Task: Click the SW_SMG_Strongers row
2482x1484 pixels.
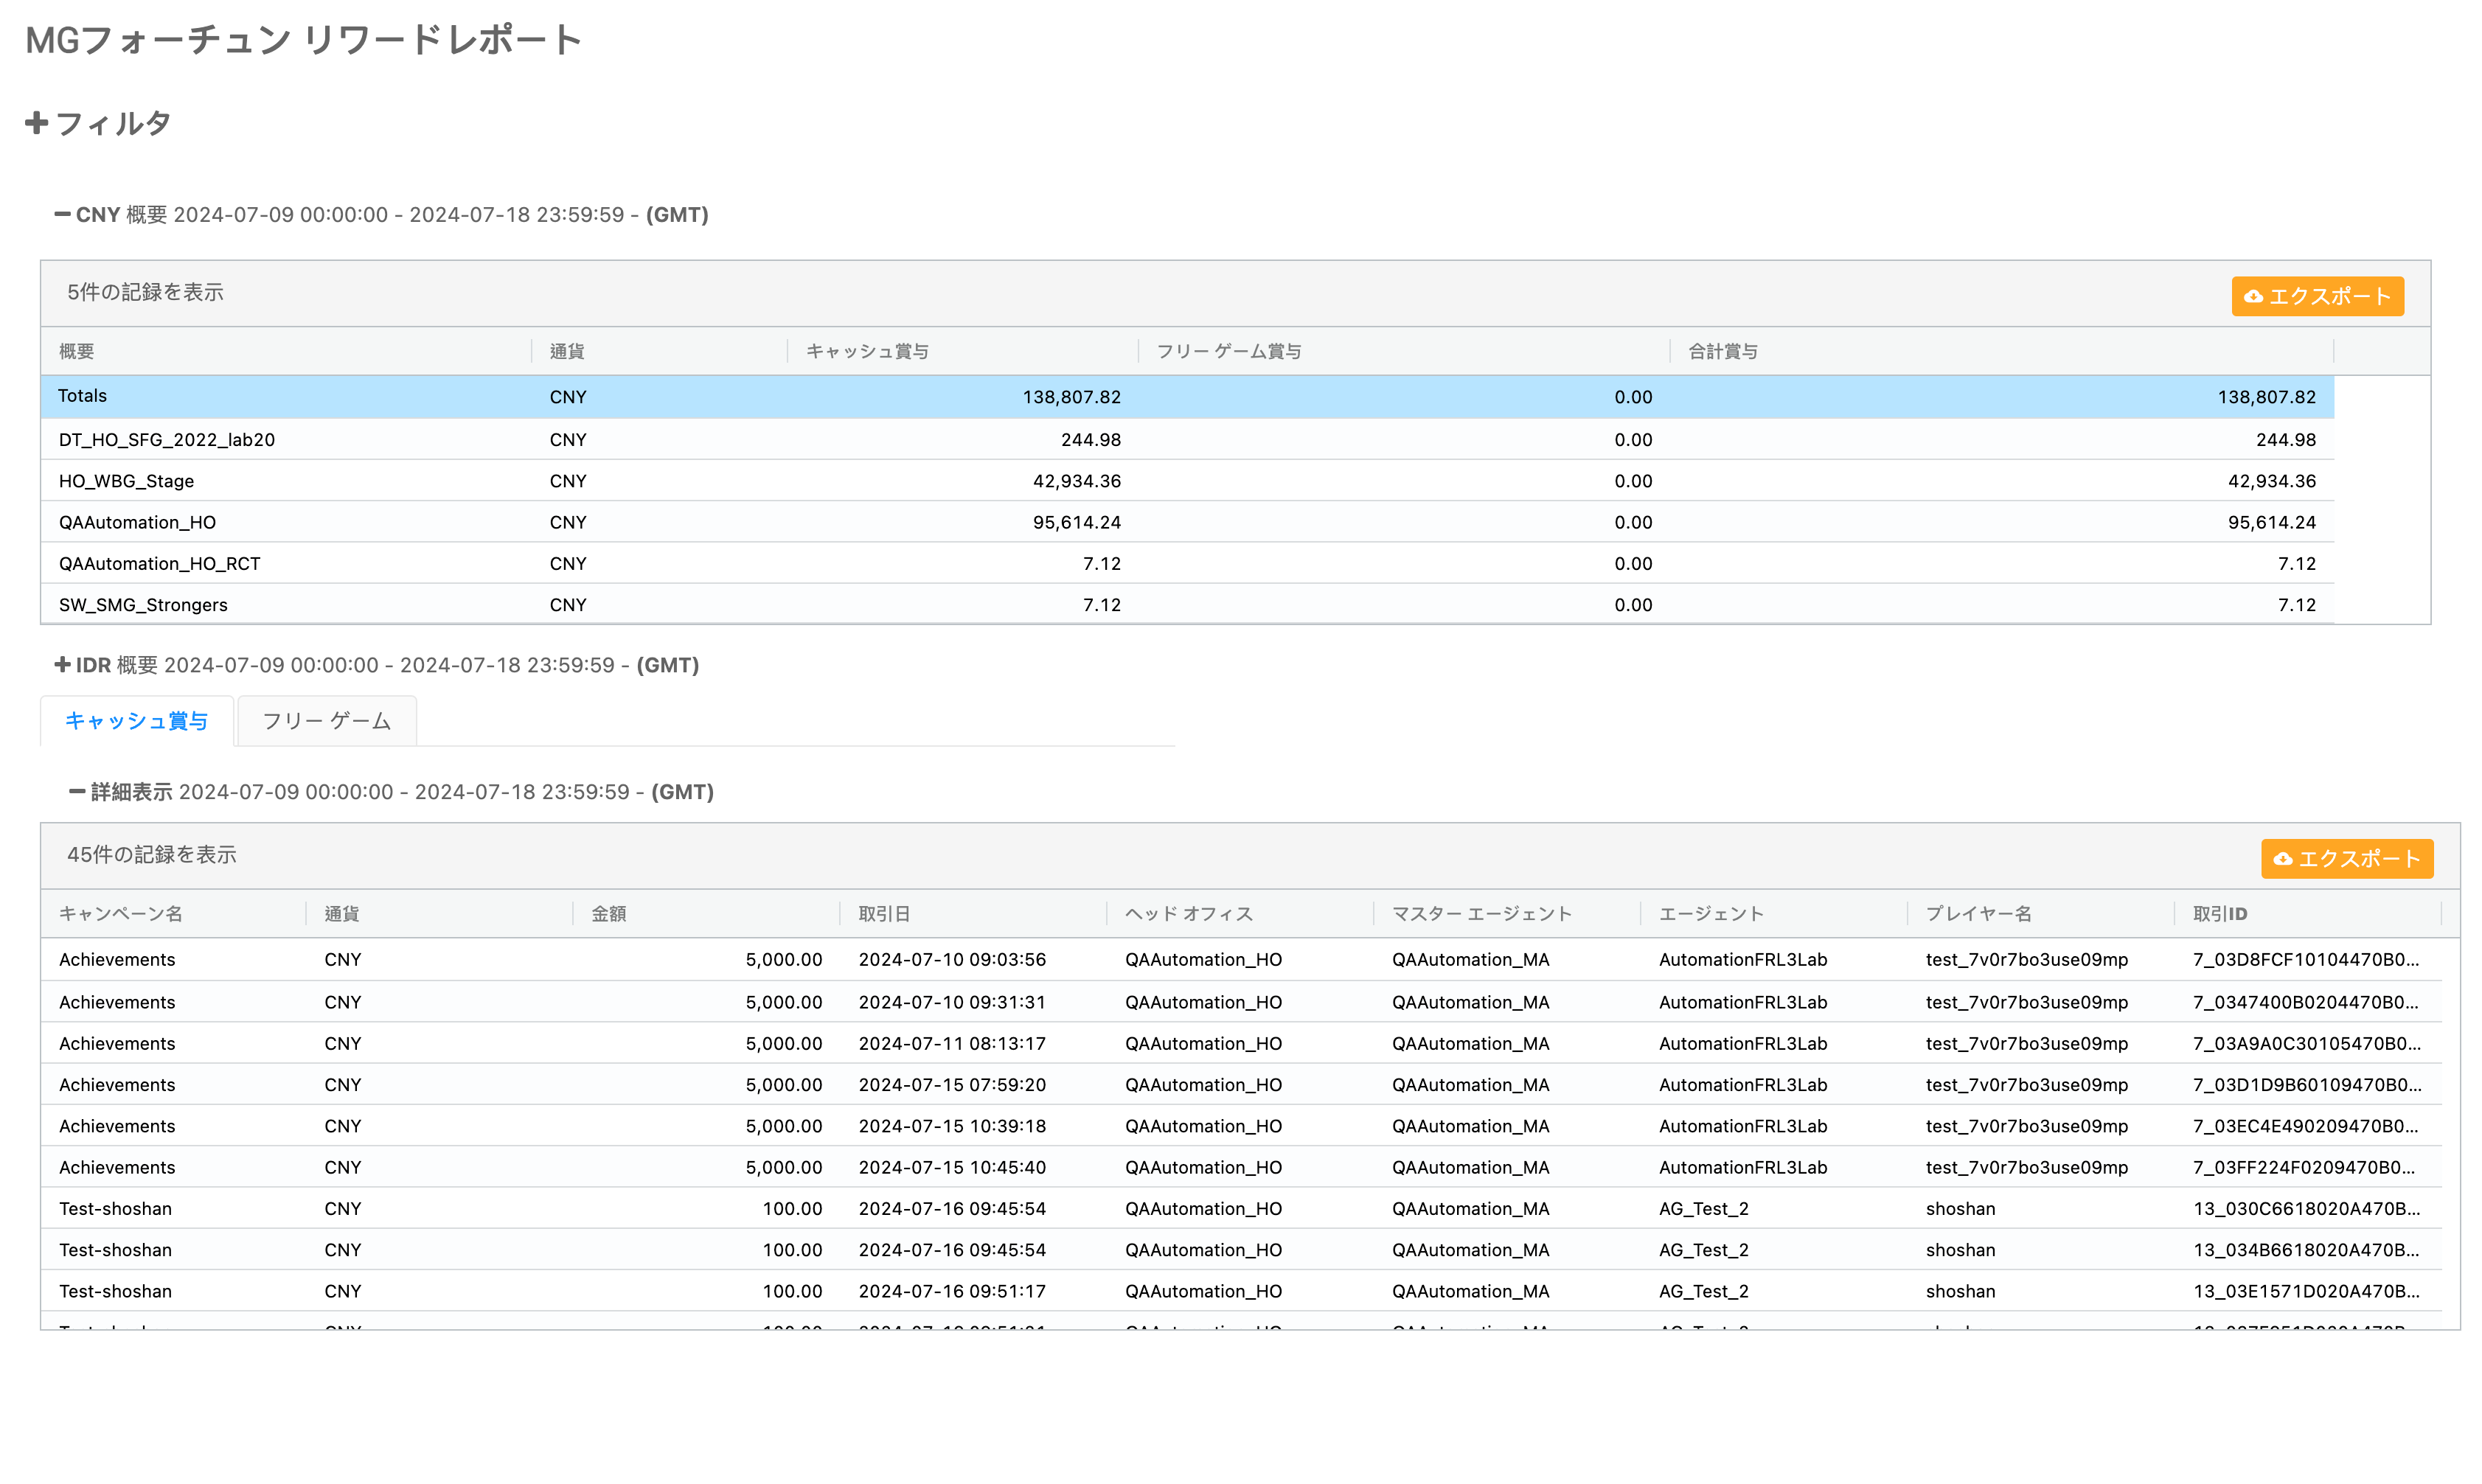Action: click(143, 605)
